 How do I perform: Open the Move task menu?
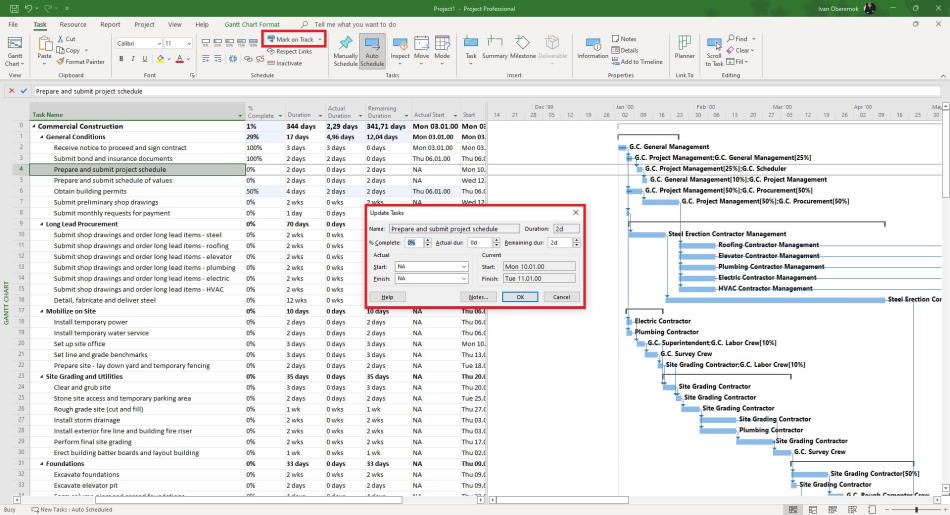(422, 48)
